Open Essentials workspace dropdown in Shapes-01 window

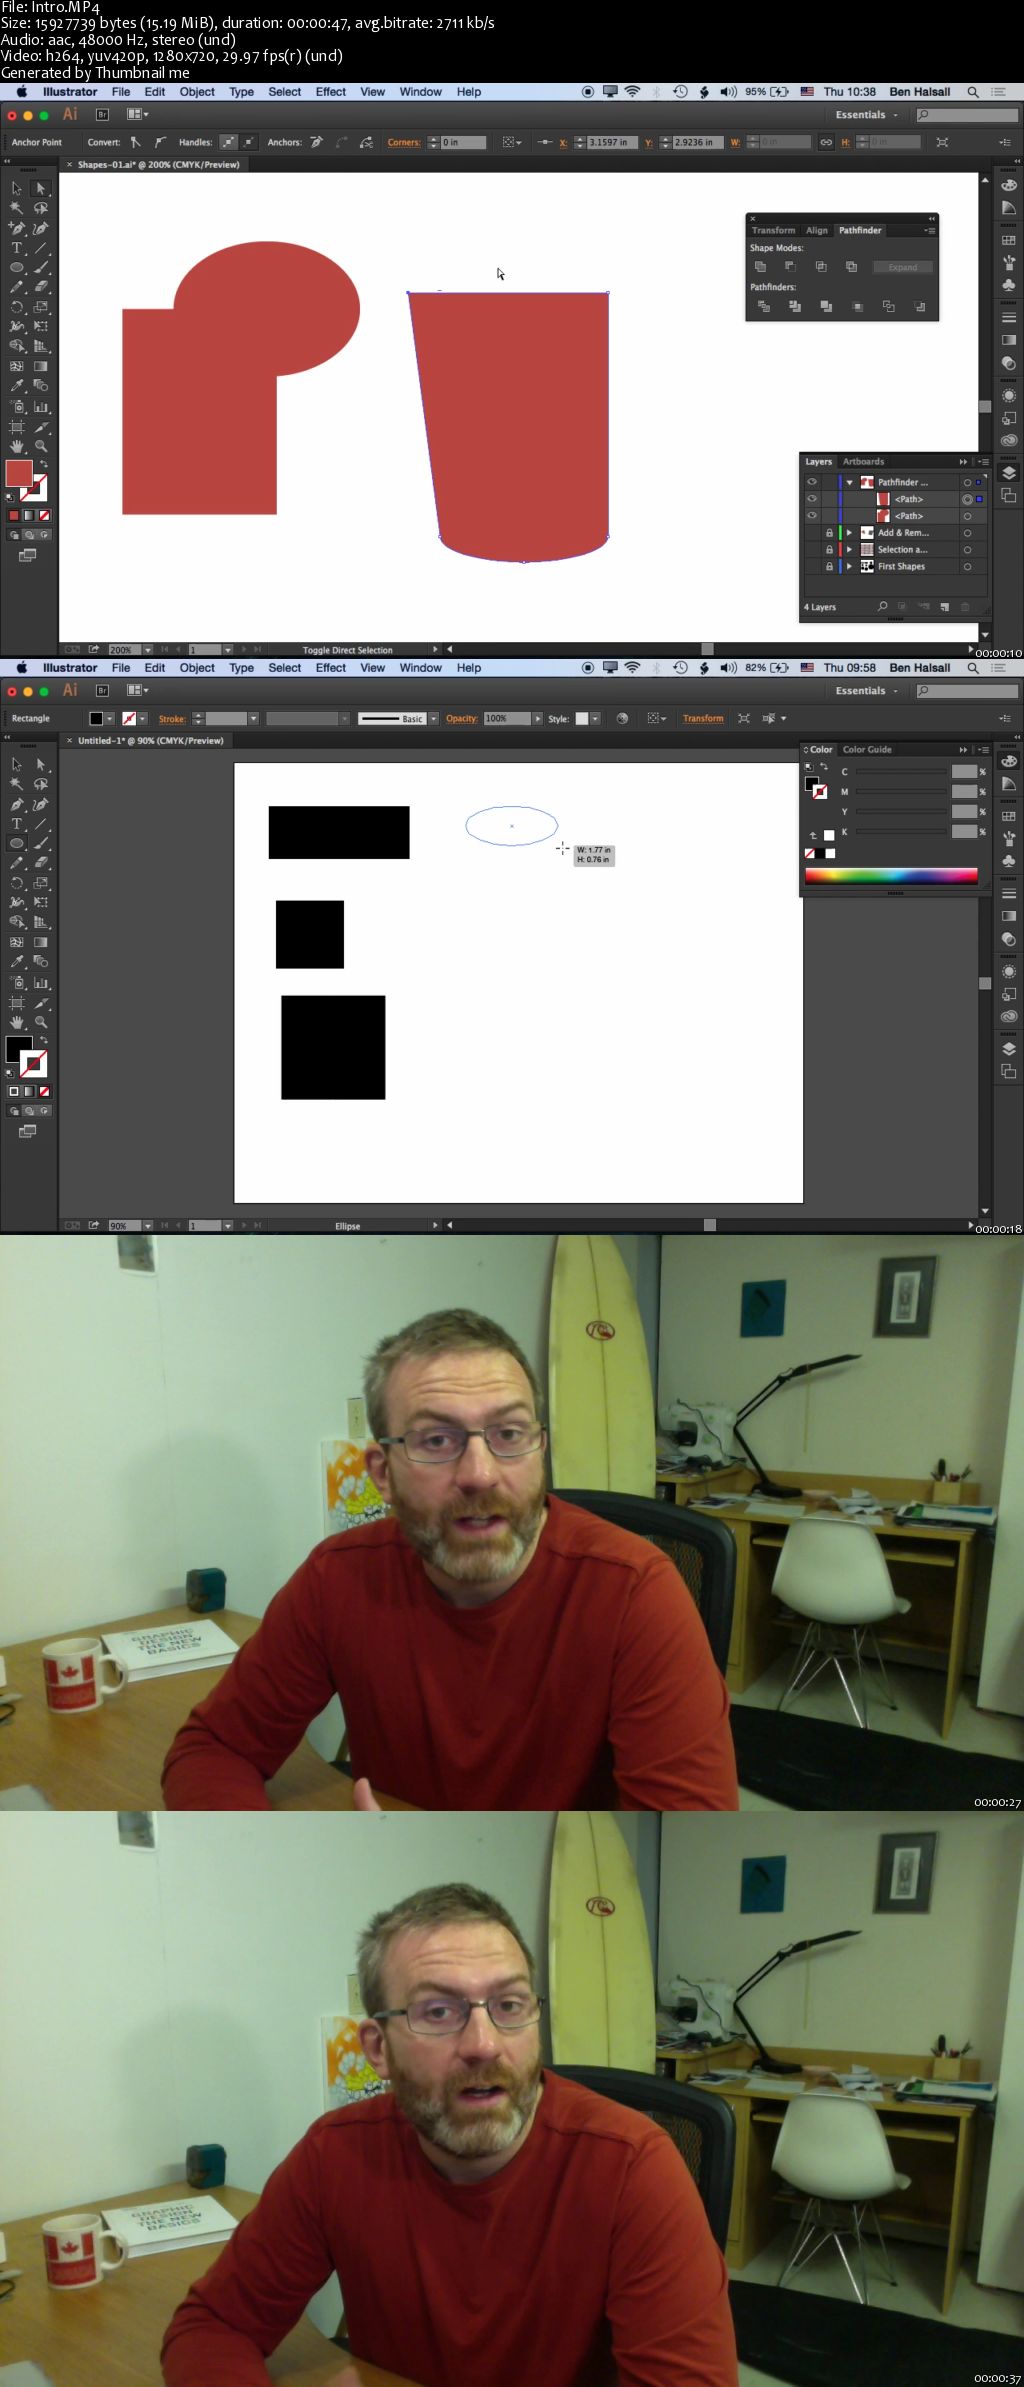866,115
